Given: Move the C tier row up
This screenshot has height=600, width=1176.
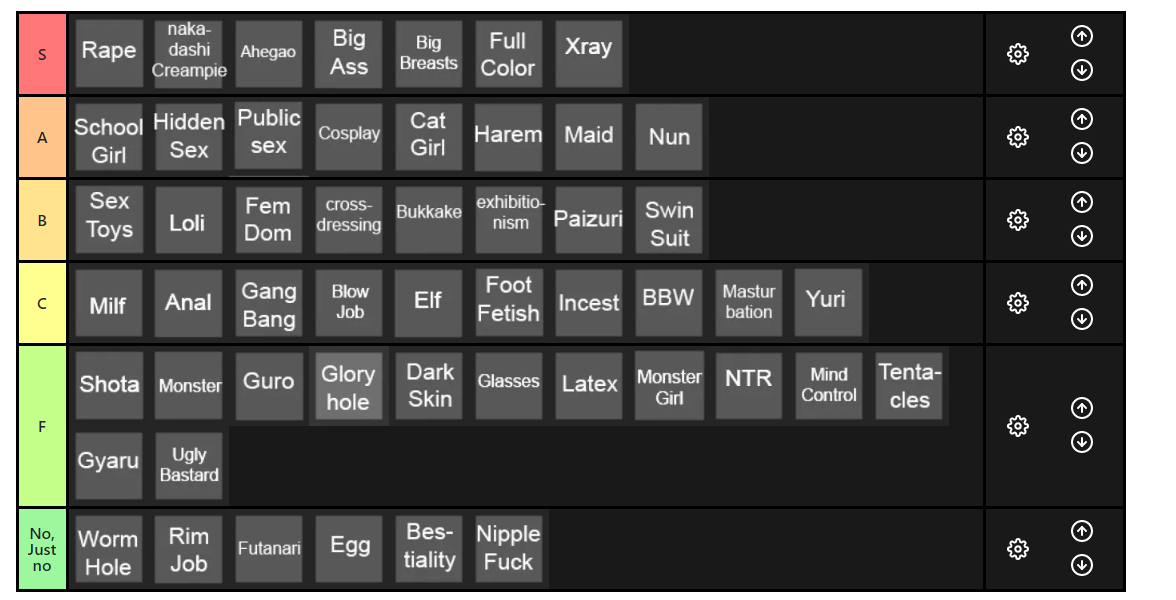Looking at the screenshot, I should tap(1081, 285).
